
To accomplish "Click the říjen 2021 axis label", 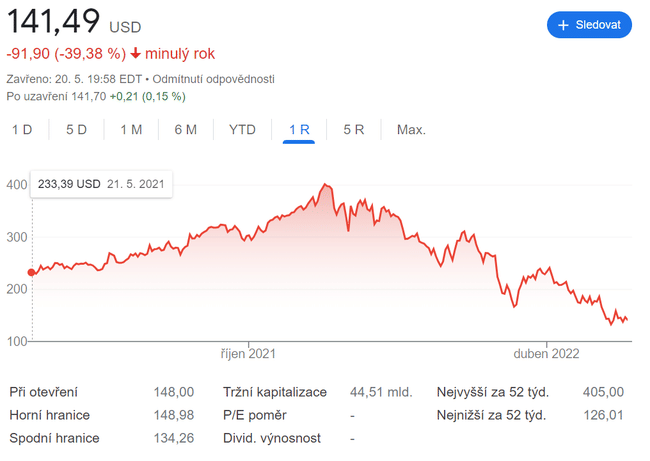I will [x=249, y=354].
